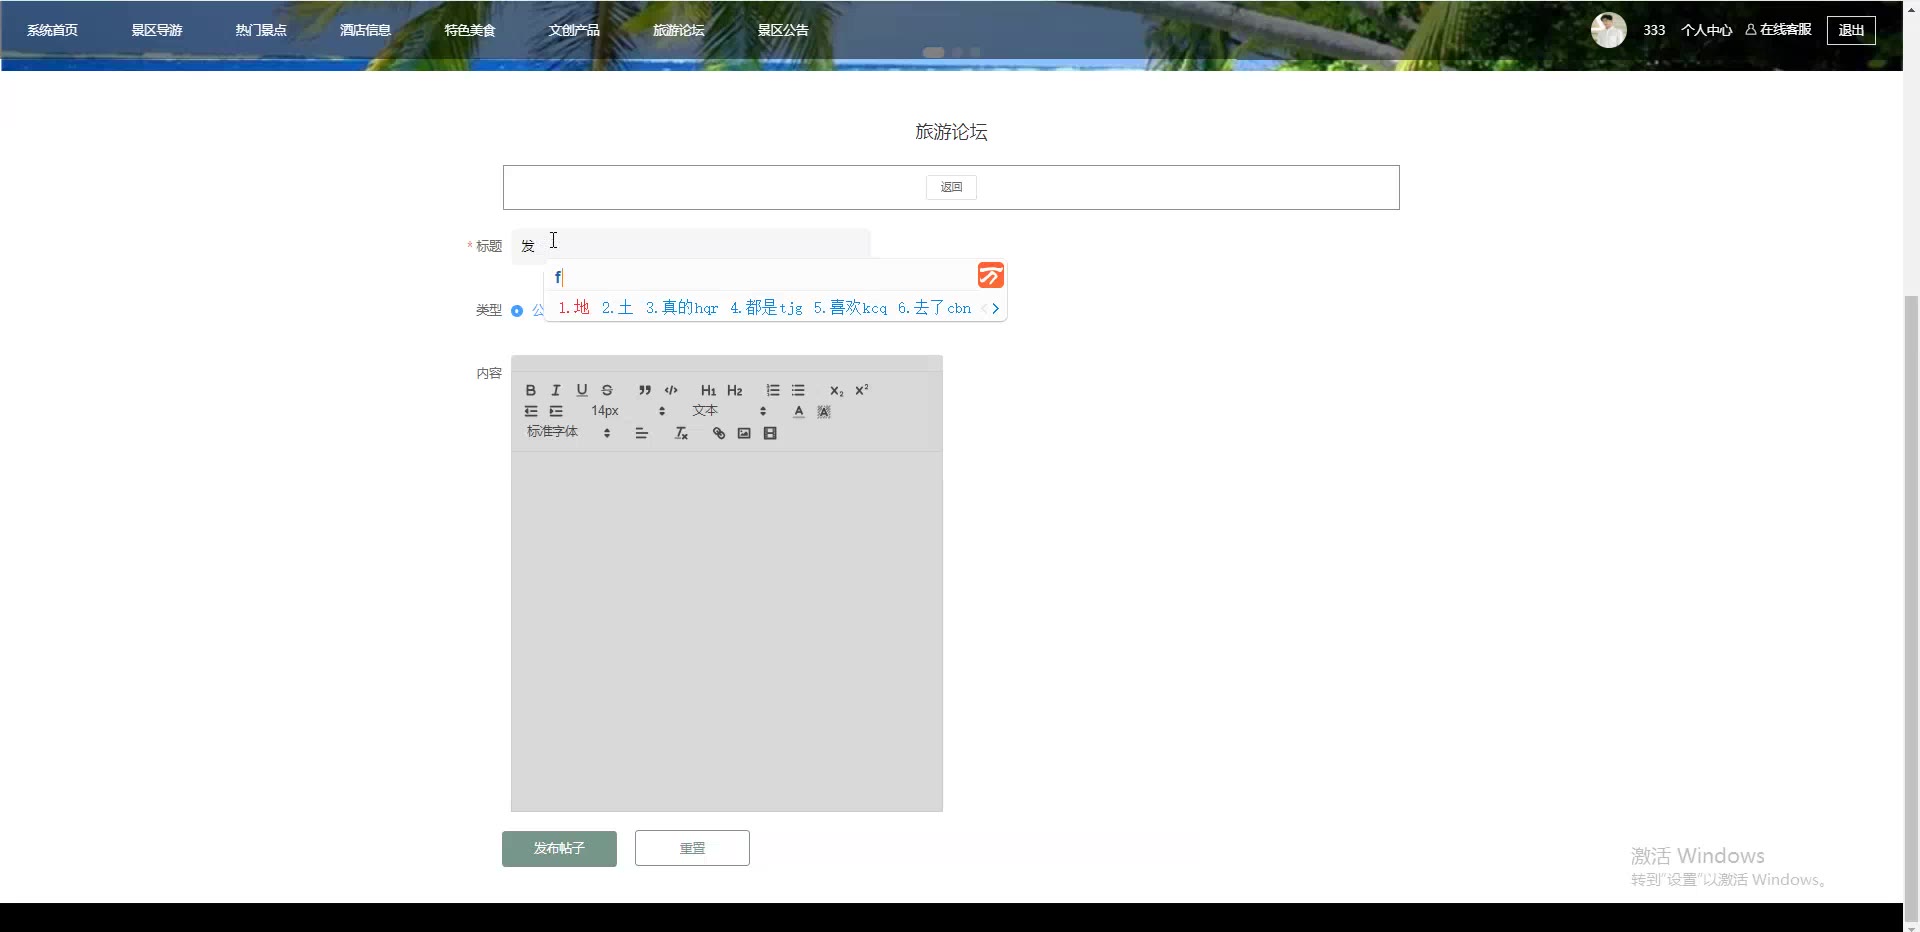Click the orange input method logo icon
Image resolution: width=1920 pixels, height=932 pixels.
[x=990, y=275]
